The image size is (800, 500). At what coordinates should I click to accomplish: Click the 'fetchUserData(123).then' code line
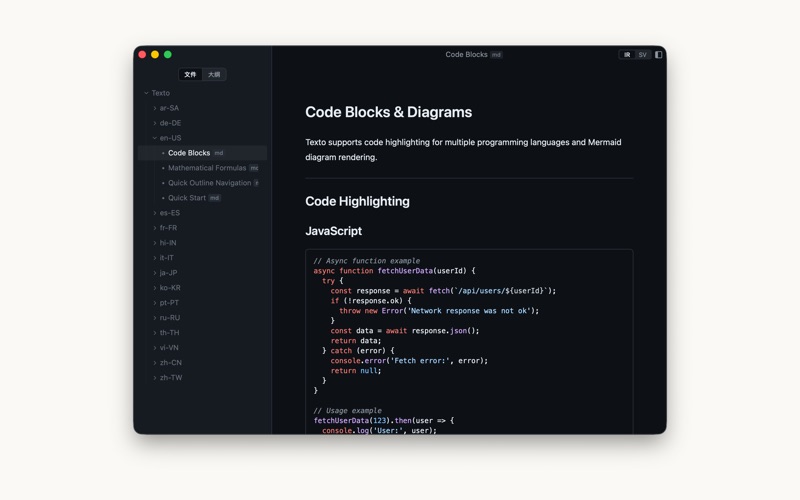384,421
